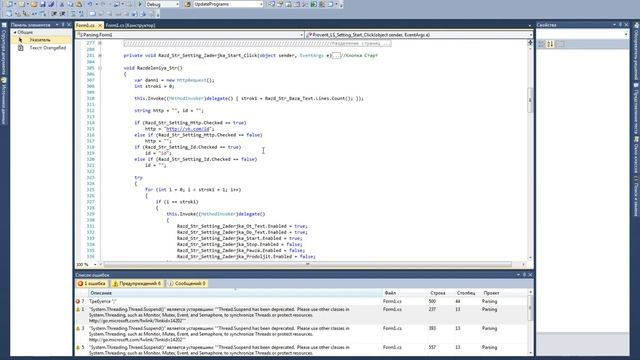Switch to the Form1.cs code tab

click(x=85, y=25)
